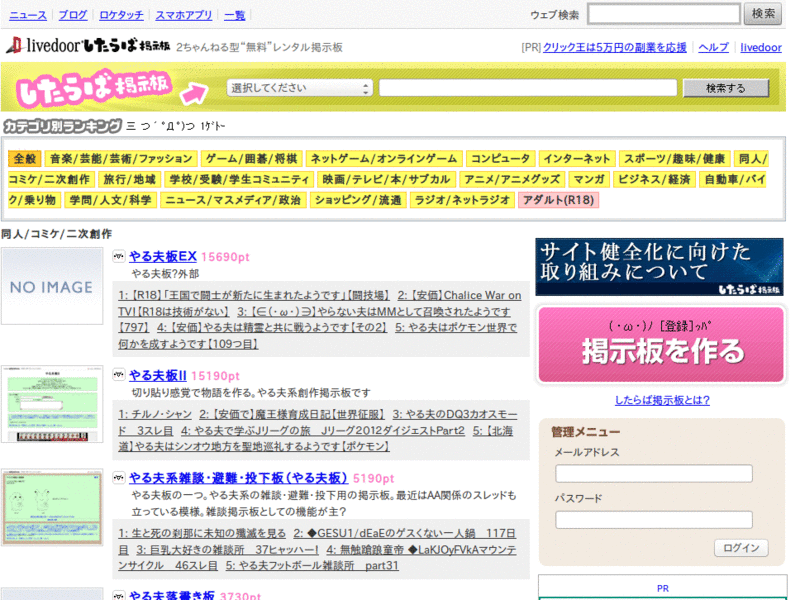Viewport: 800px width, 600px height.
Task: Open the やる夫系雑談・避難・投下板 board link
Action: click(238, 478)
